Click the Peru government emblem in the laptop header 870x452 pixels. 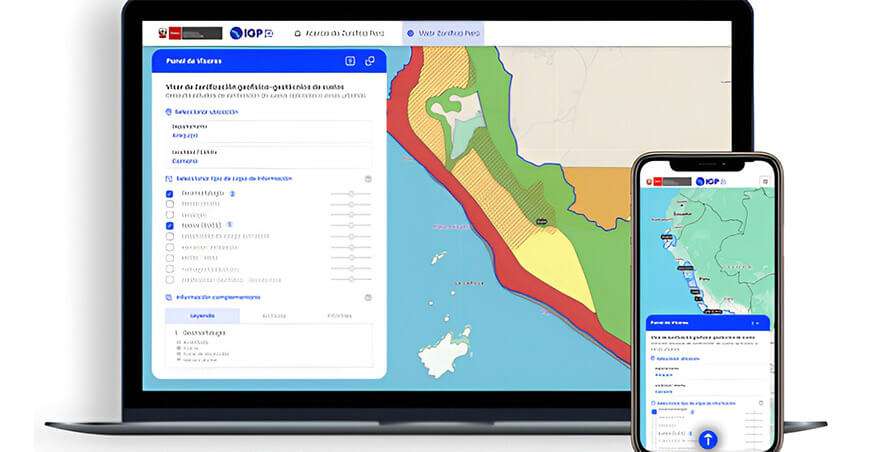(x=163, y=33)
